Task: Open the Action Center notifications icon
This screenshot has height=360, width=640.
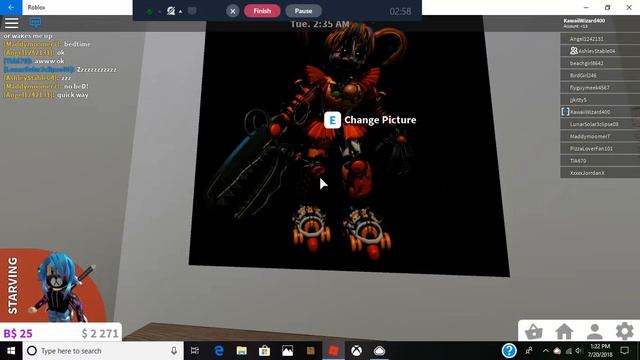Action: coord(624,351)
